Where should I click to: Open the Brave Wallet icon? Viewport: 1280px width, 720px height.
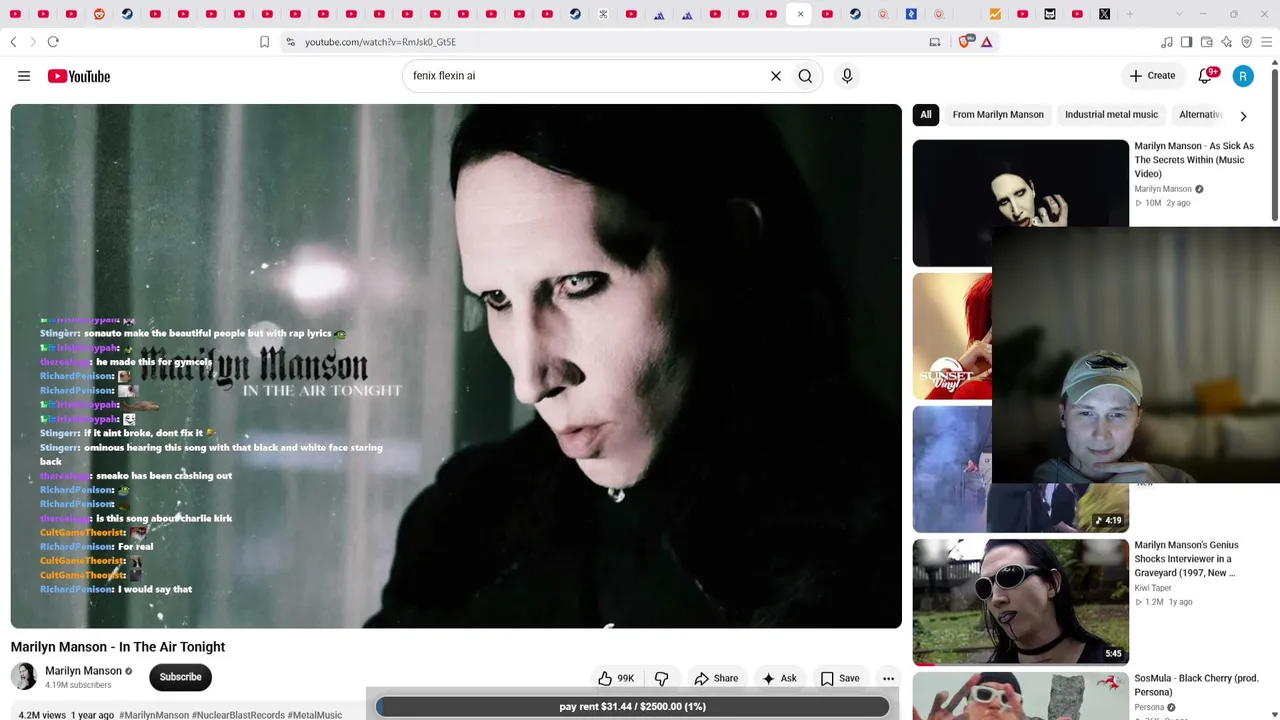click(x=1206, y=42)
